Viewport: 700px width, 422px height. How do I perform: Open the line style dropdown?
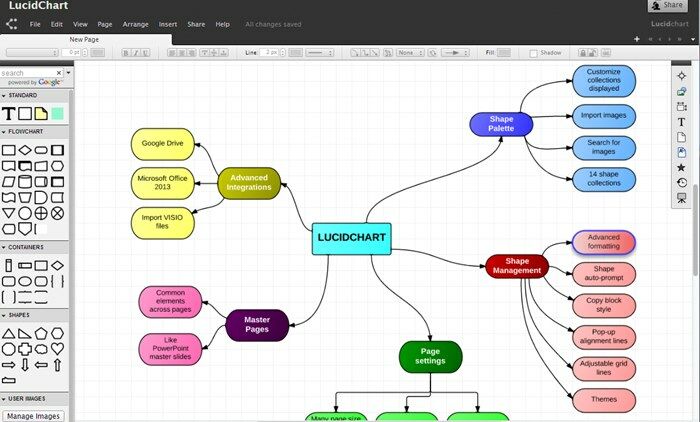(x=320, y=53)
